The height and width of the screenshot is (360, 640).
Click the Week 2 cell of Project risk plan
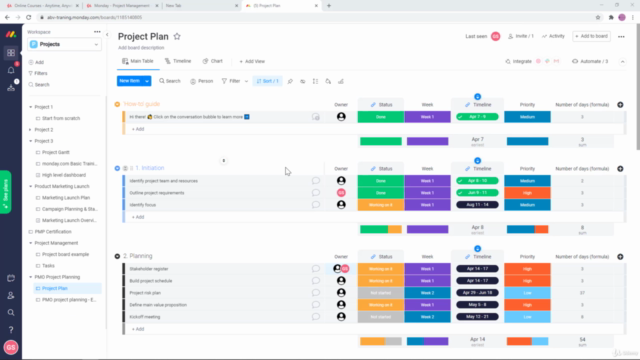pyautogui.click(x=427, y=293)
